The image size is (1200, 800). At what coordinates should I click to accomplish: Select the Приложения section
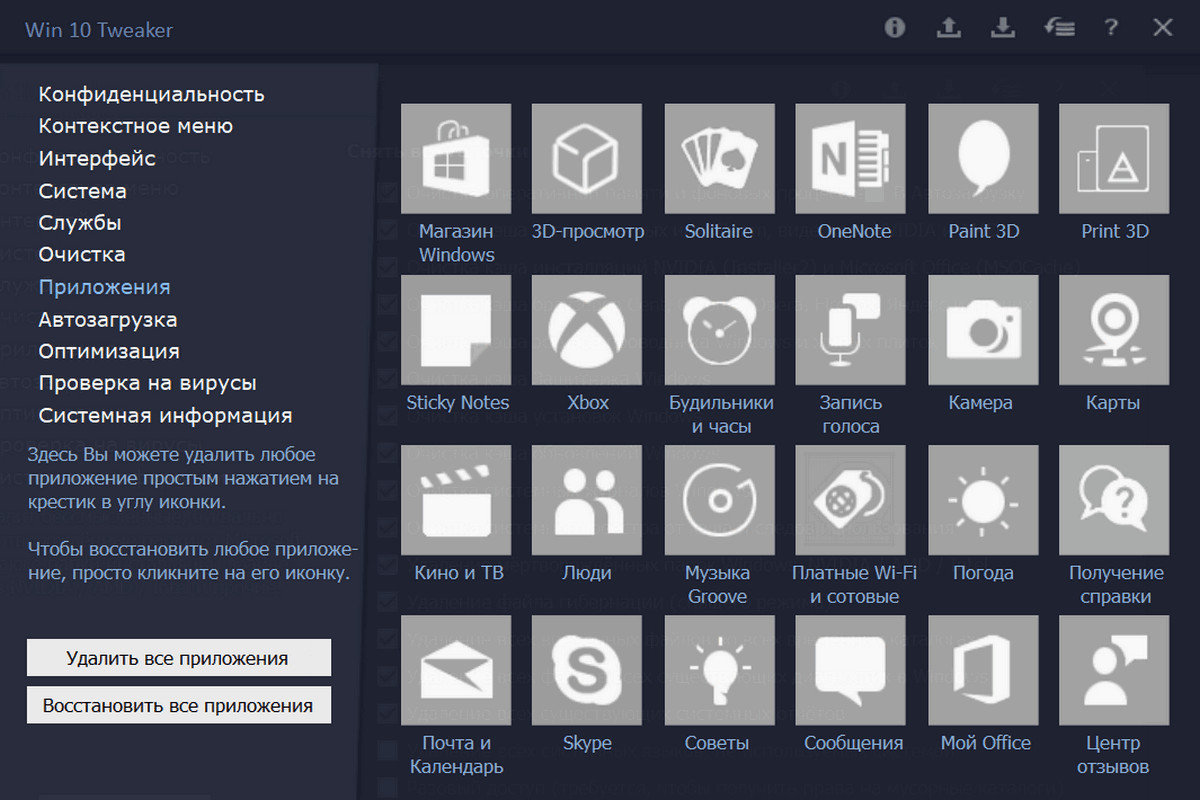105,287
